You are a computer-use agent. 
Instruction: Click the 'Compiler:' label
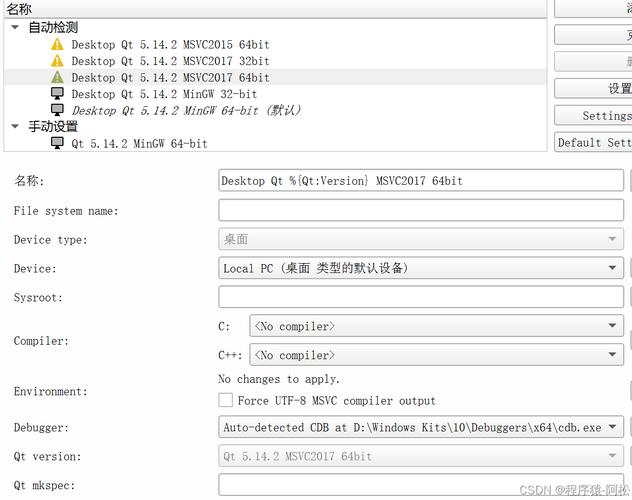[41, 341]
